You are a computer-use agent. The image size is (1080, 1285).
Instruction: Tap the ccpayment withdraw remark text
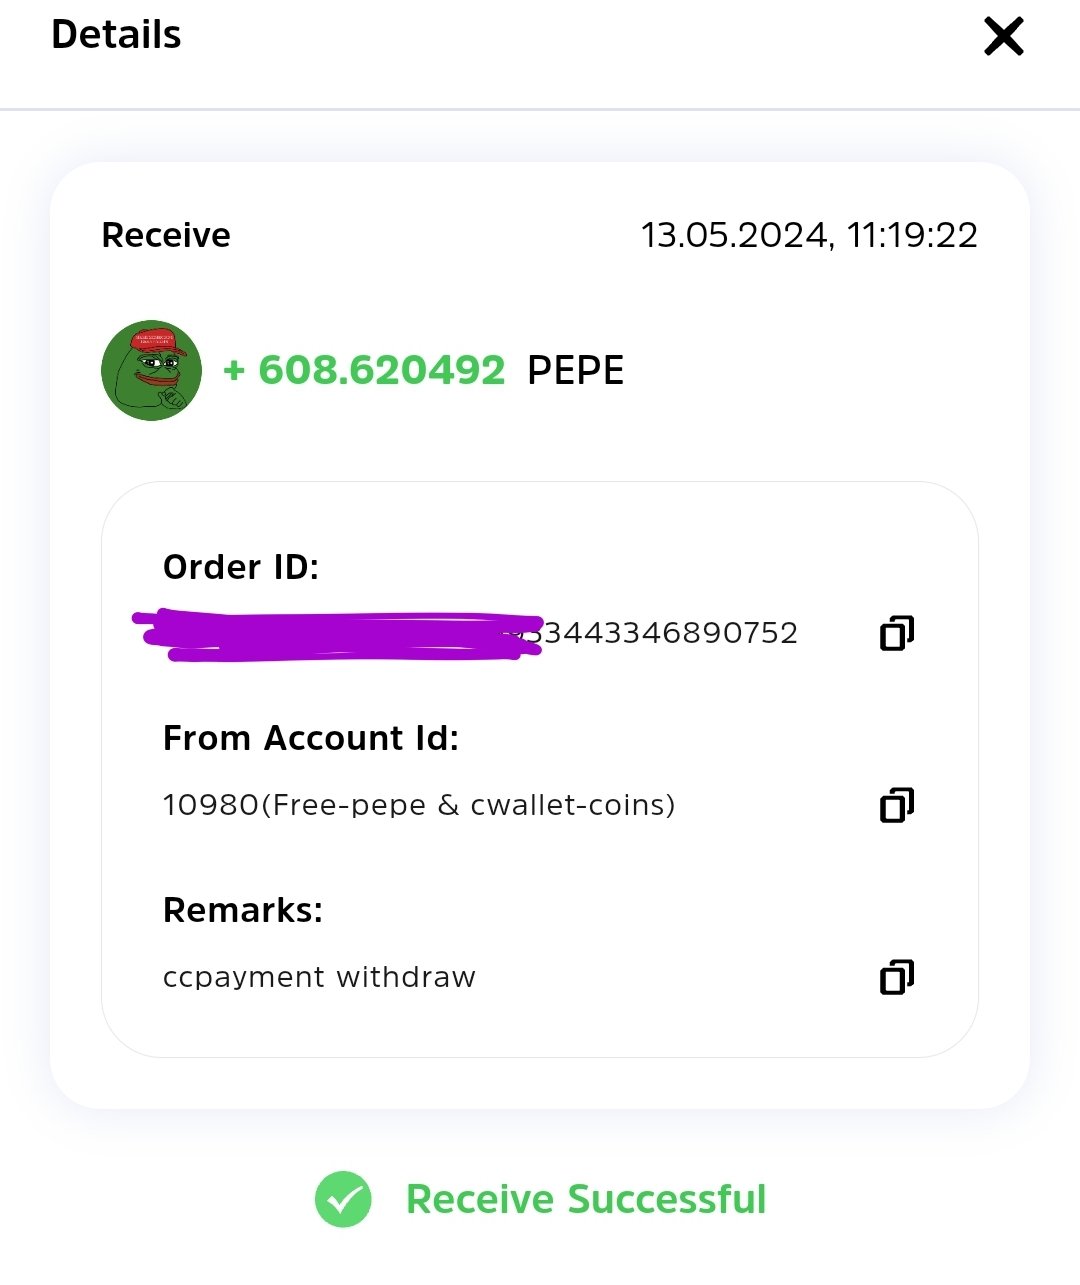pos(319,977)
